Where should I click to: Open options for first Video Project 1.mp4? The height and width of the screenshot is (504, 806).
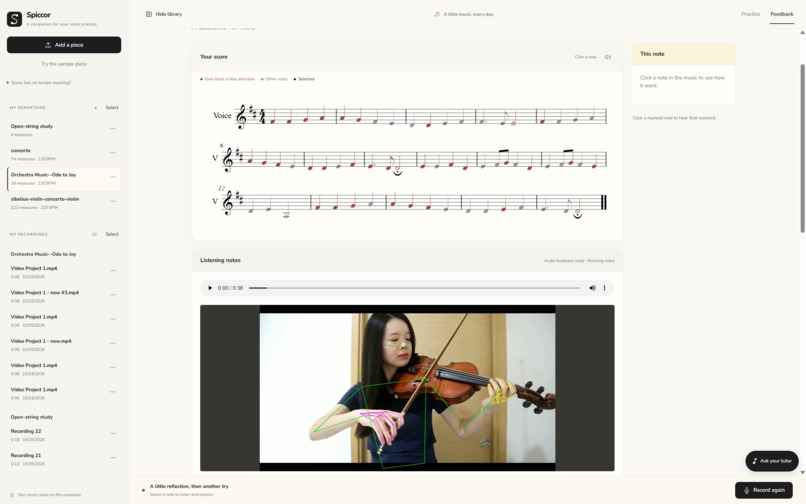(113, 271)
